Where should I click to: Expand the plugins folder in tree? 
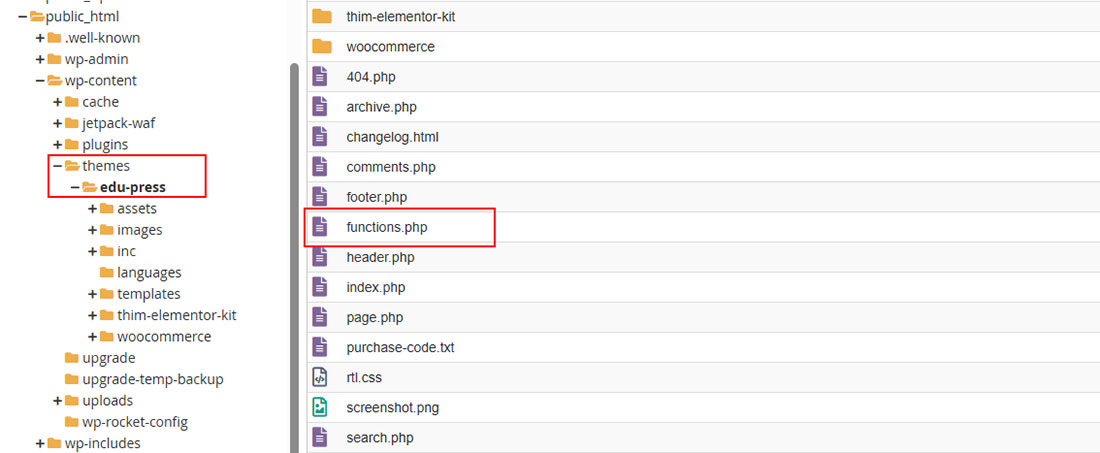(x=58, y=145)
